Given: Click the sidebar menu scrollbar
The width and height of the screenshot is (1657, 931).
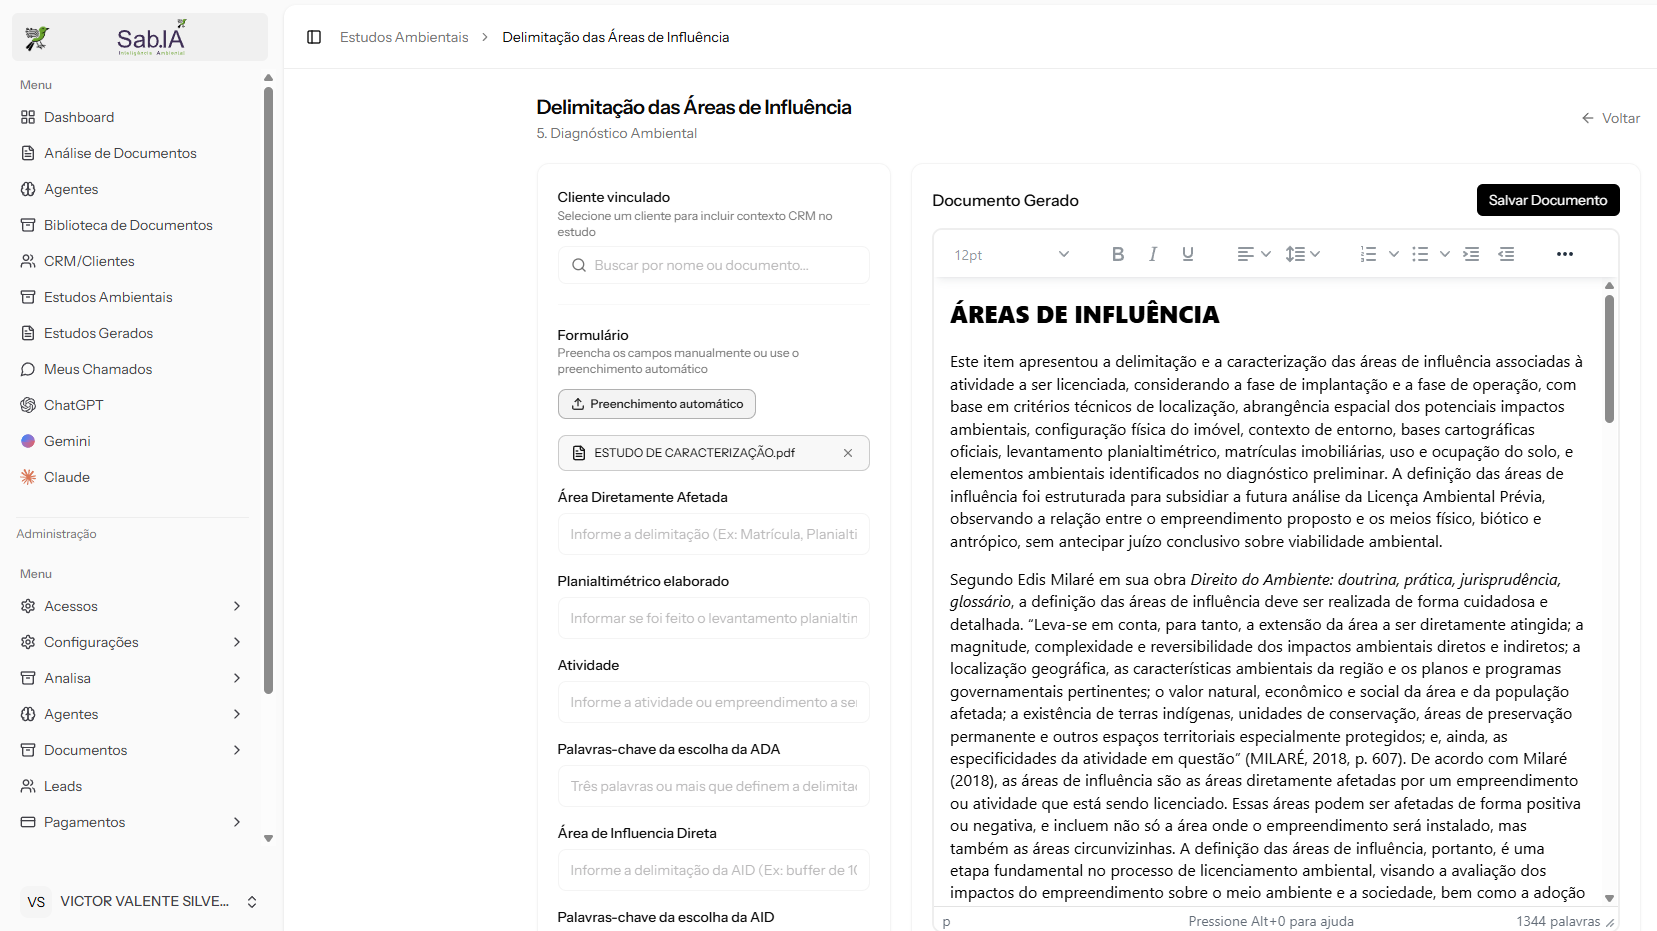Looking at the screenshot, I should 268,390.
